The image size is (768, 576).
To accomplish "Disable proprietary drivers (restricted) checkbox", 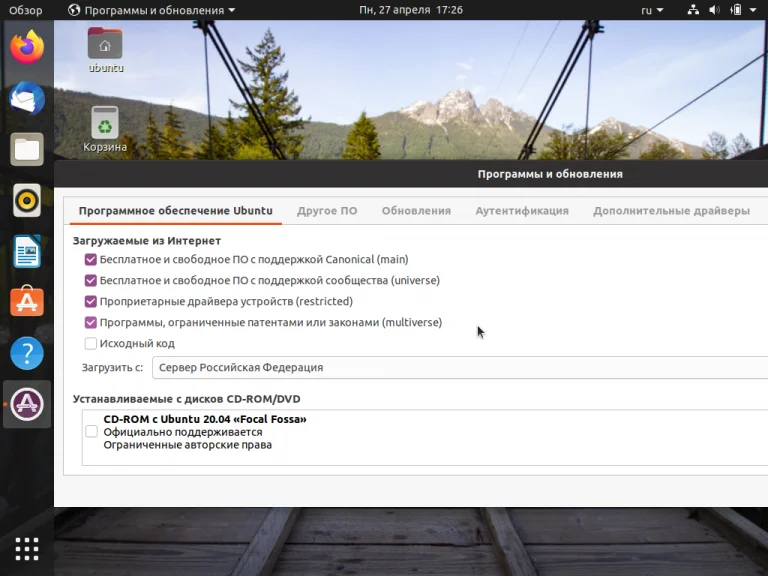I will click(x=91, y=301).
